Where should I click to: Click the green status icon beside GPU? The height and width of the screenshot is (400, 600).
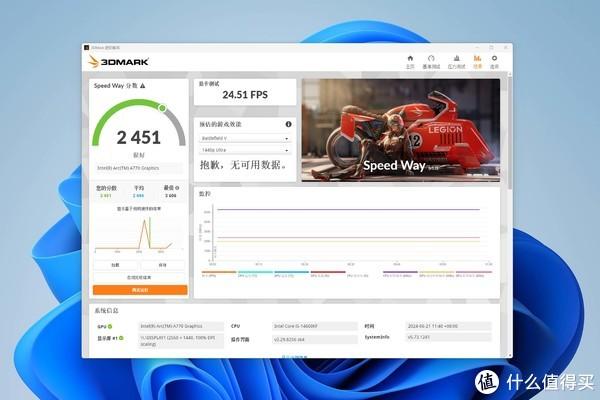click(x=110, y=327)
